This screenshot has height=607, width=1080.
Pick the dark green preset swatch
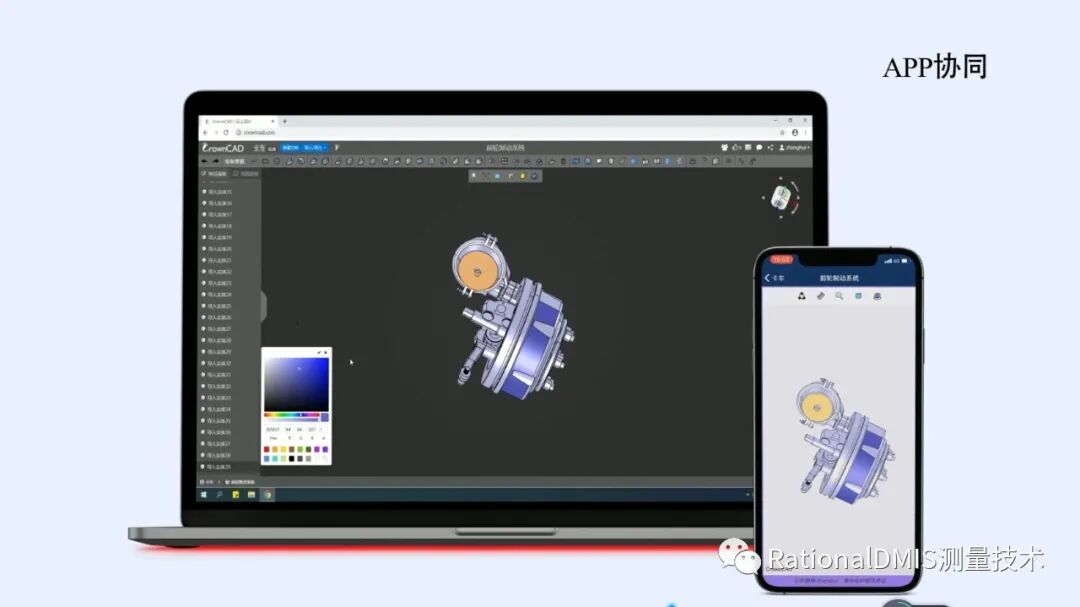click(309, 449)
